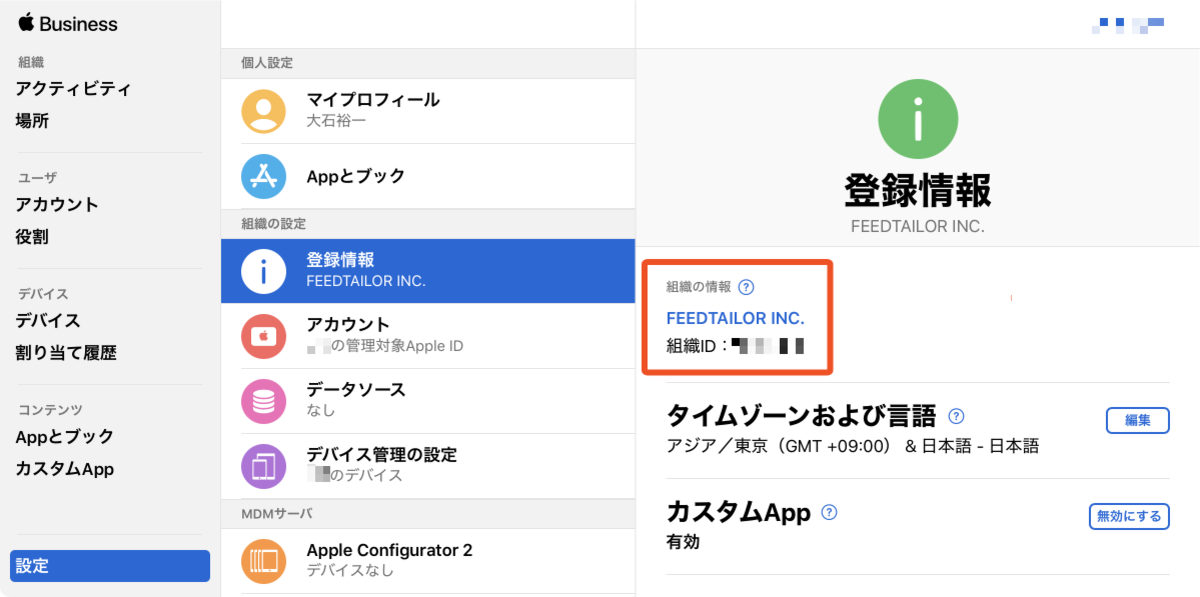The image size is (1200, 597).
Task: Click the pink データソース database icon
Action: pos(263,401)
